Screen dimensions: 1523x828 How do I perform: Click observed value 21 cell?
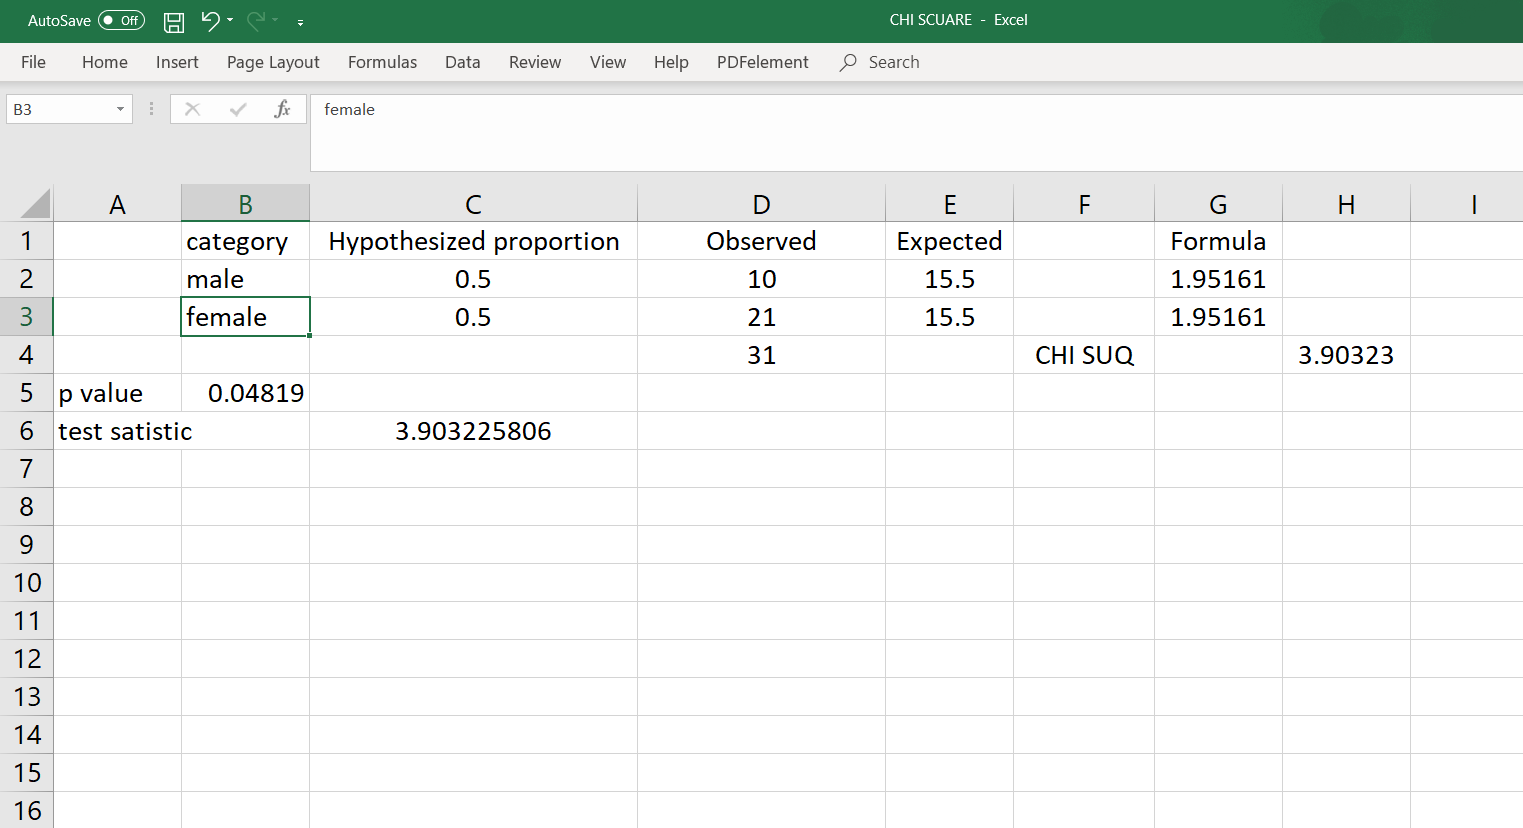coord(761,317)
